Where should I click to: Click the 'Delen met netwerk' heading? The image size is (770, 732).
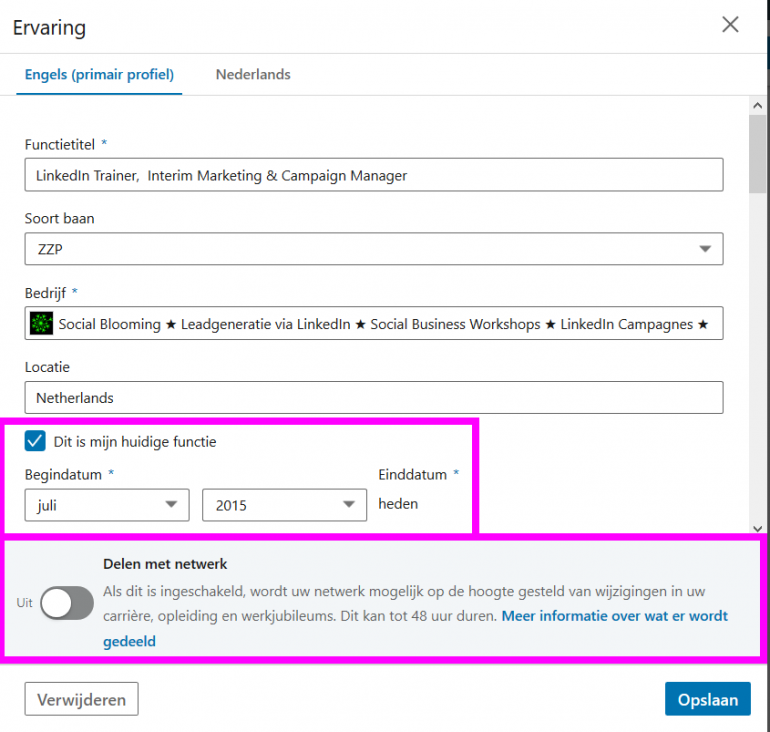click(165, 564)
